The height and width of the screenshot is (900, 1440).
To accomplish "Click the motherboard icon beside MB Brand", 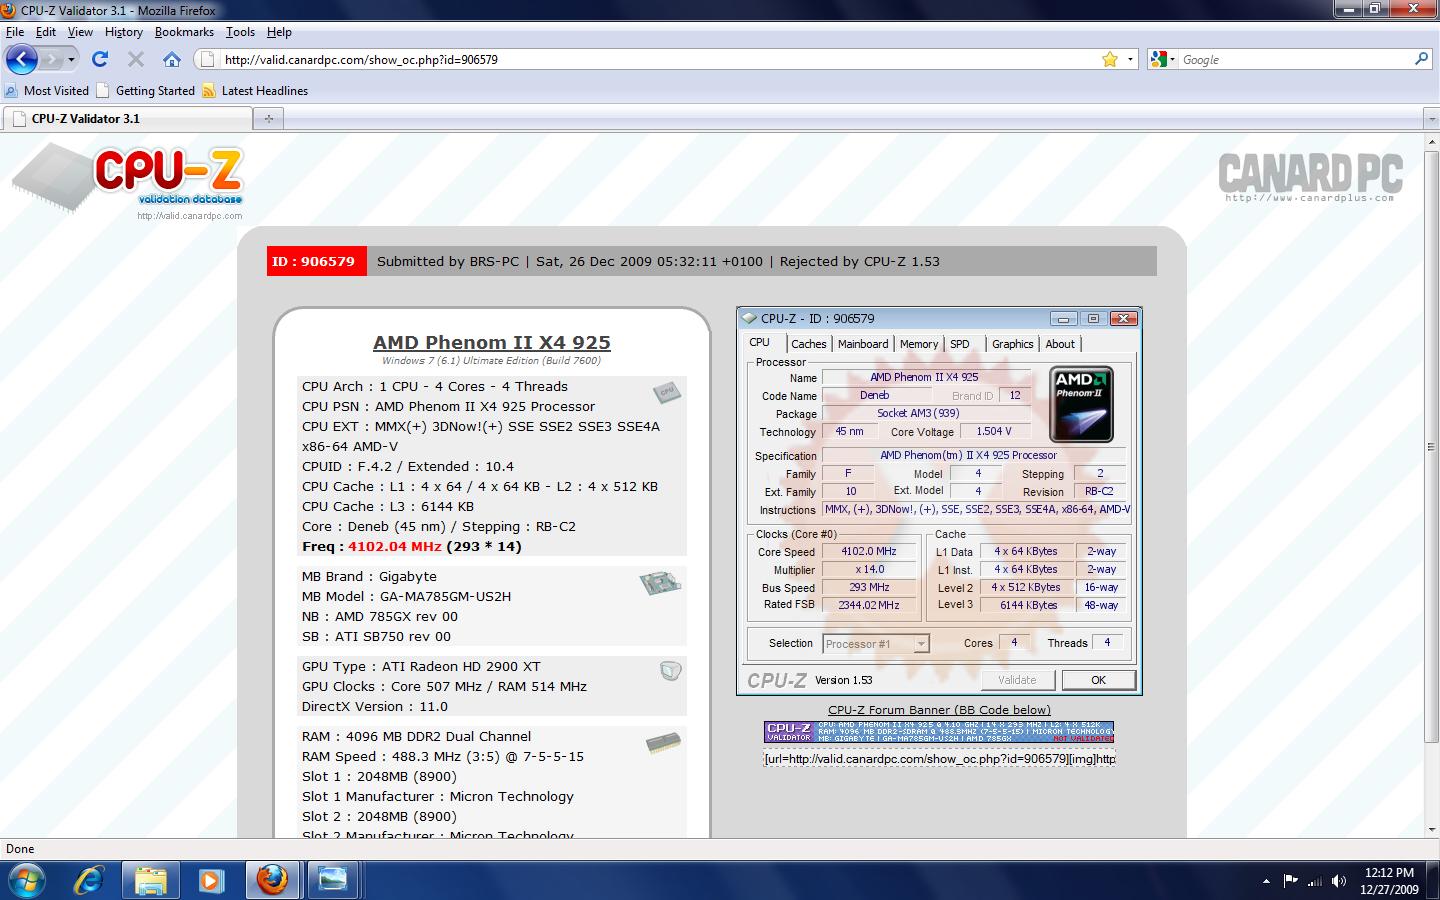I will tap(660, 582).
